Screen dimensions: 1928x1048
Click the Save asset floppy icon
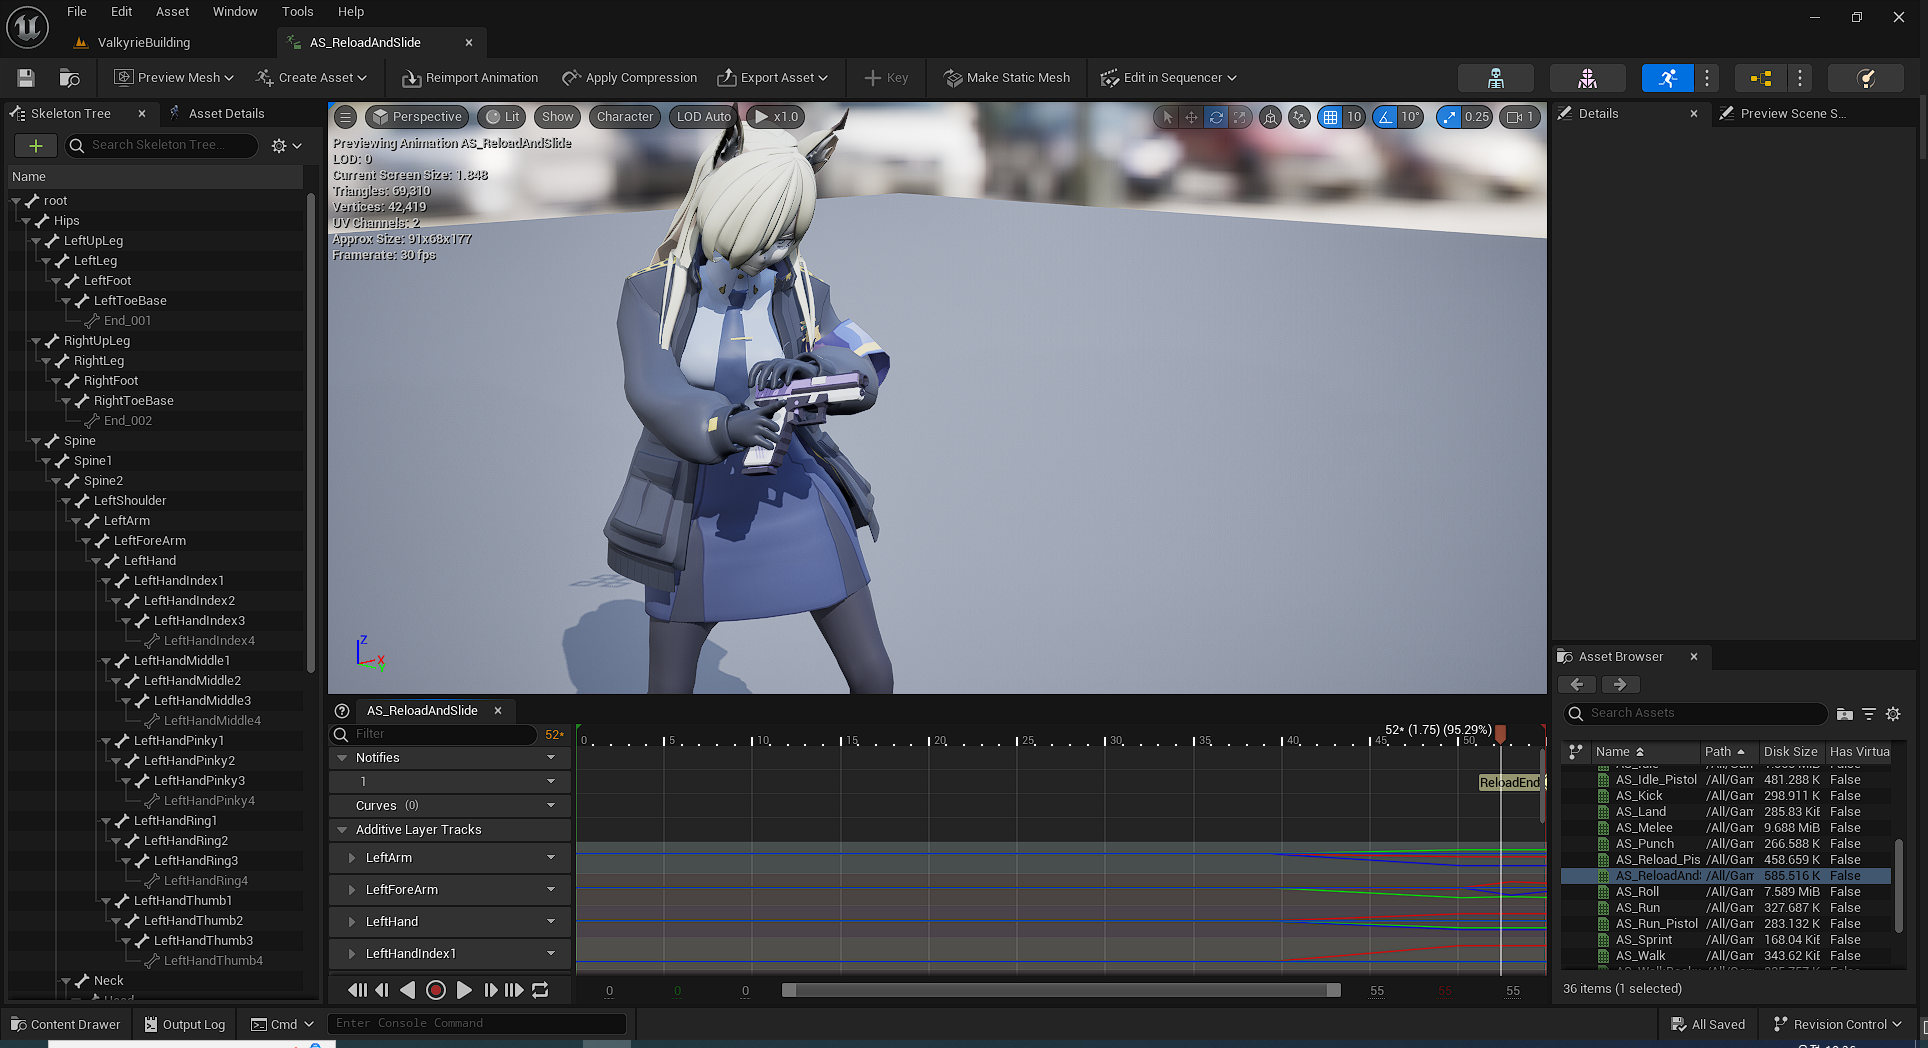point(26,78)
